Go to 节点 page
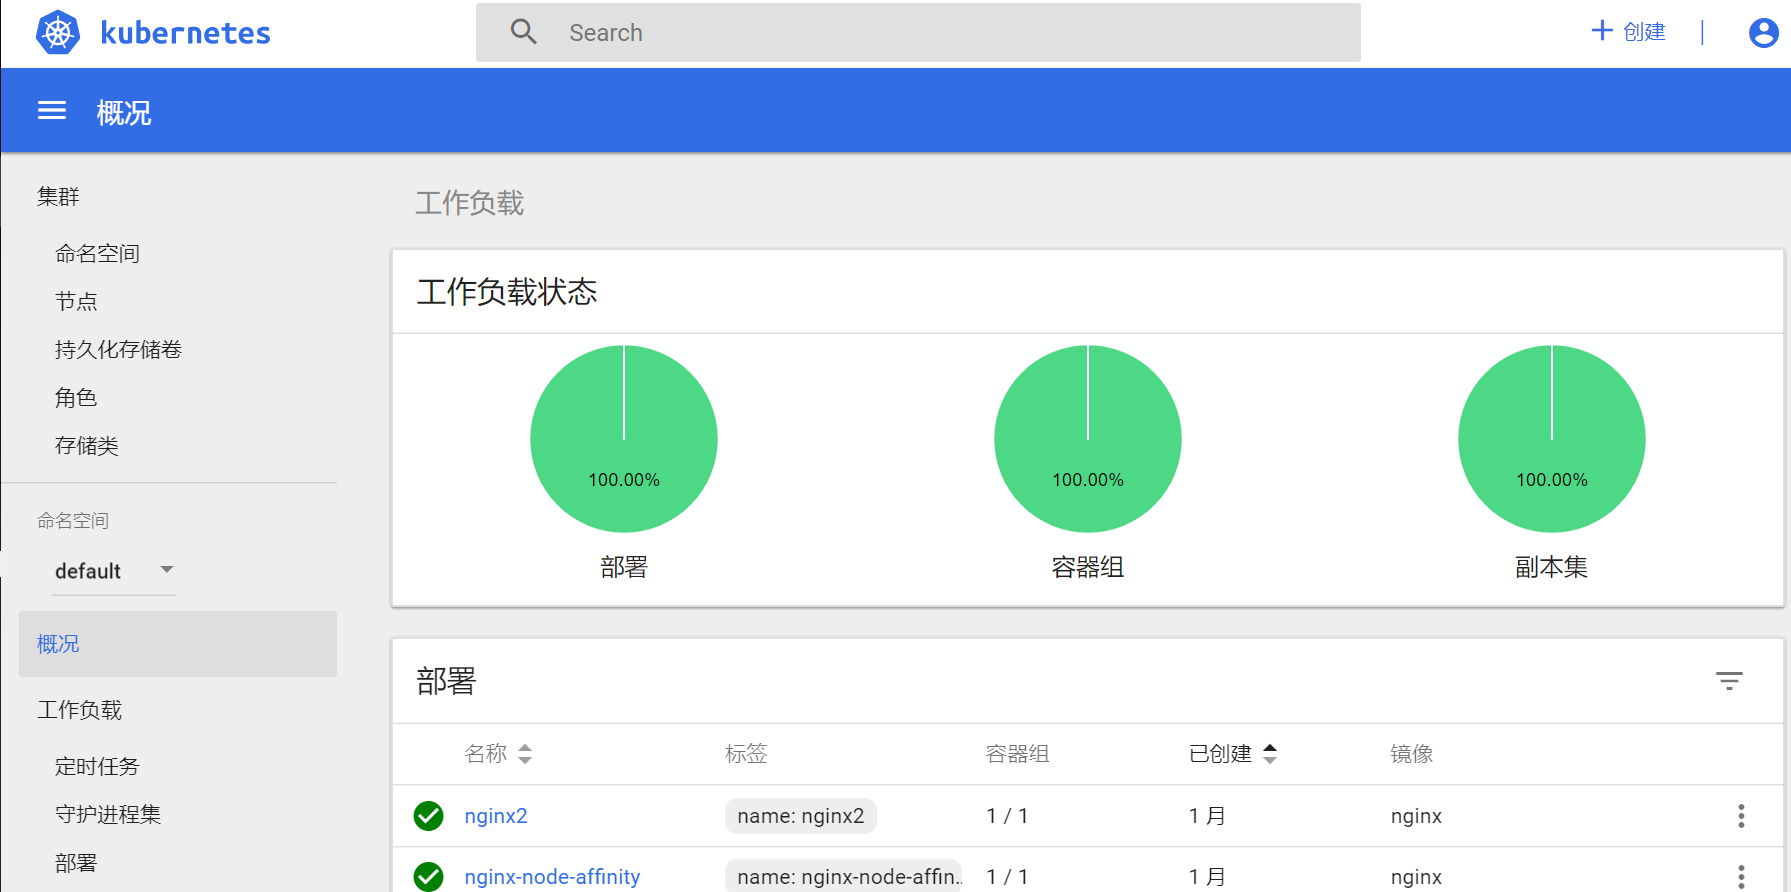1791x892 pixels. (x=76, y=302)
